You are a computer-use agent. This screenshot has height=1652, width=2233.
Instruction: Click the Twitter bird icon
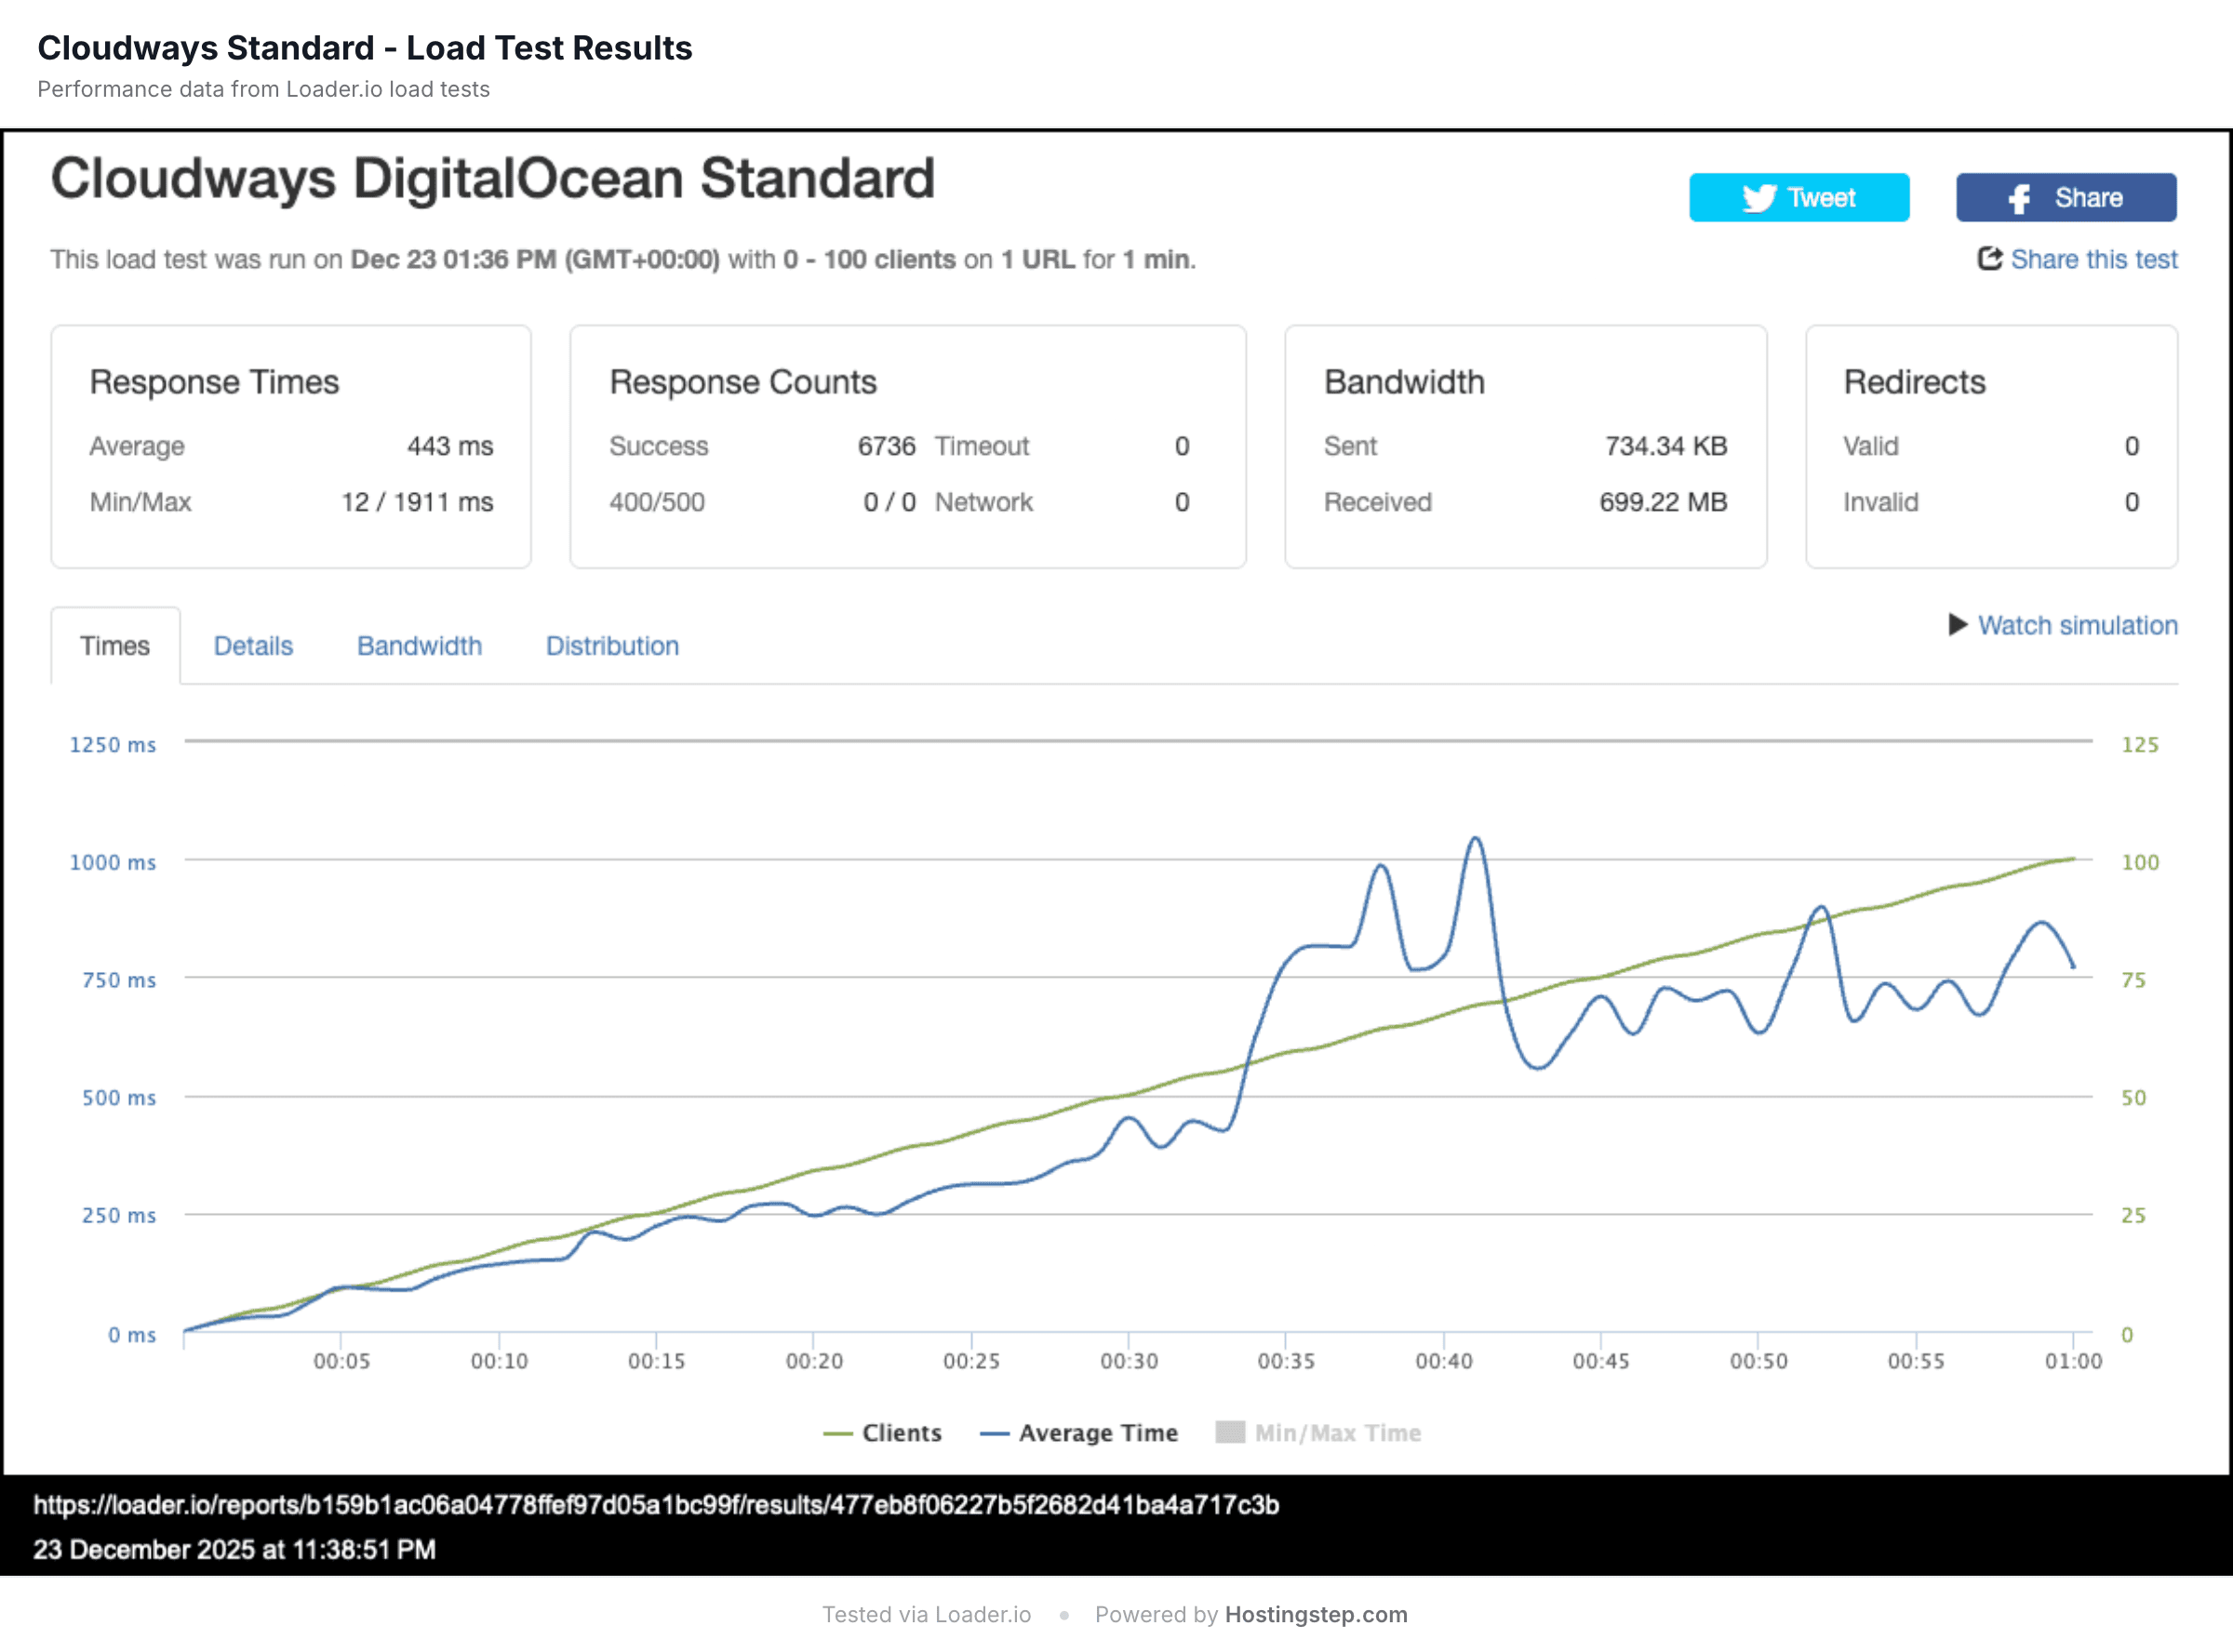coord(1759,198)
